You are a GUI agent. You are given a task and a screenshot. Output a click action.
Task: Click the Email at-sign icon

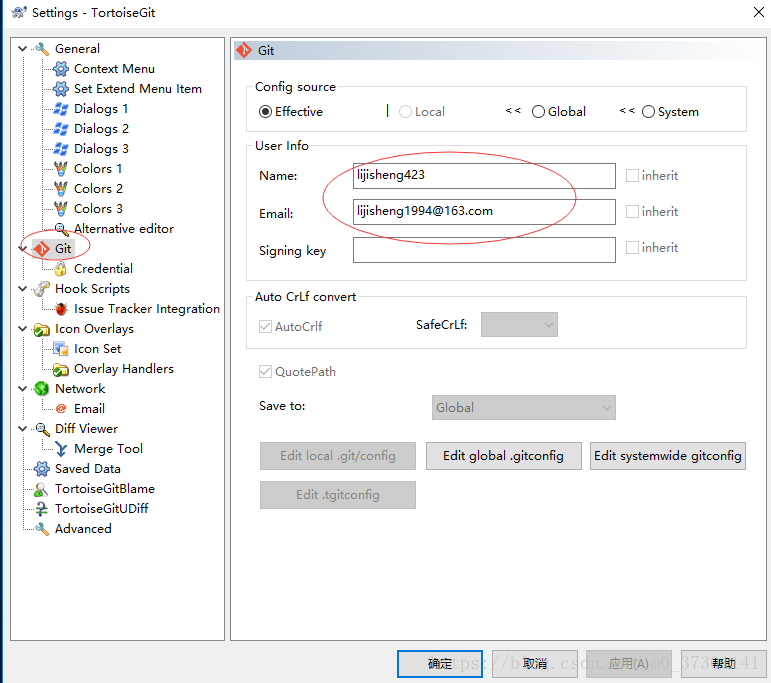tap(61, 409)
